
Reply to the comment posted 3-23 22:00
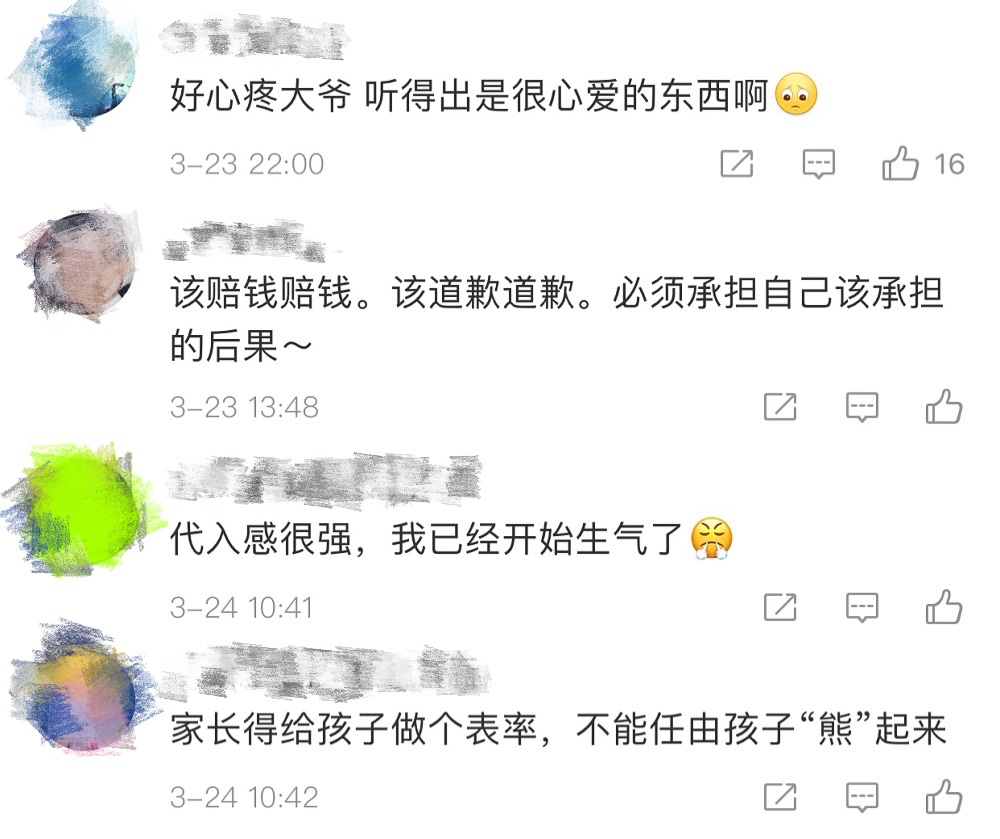click(x=818, y=164)
